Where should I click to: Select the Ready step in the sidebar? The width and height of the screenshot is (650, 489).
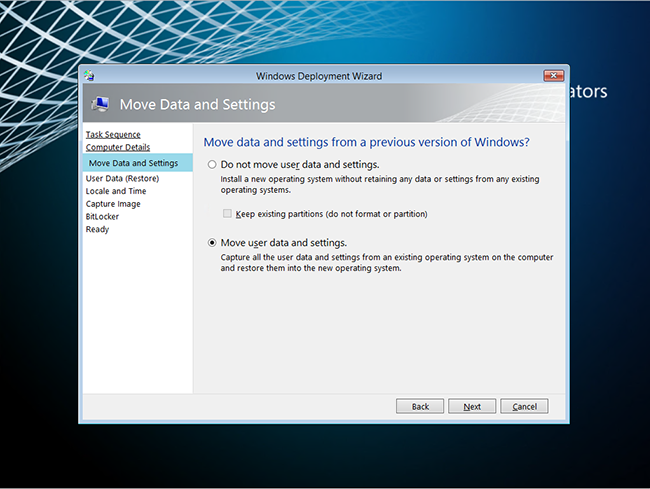pos(98,229)
